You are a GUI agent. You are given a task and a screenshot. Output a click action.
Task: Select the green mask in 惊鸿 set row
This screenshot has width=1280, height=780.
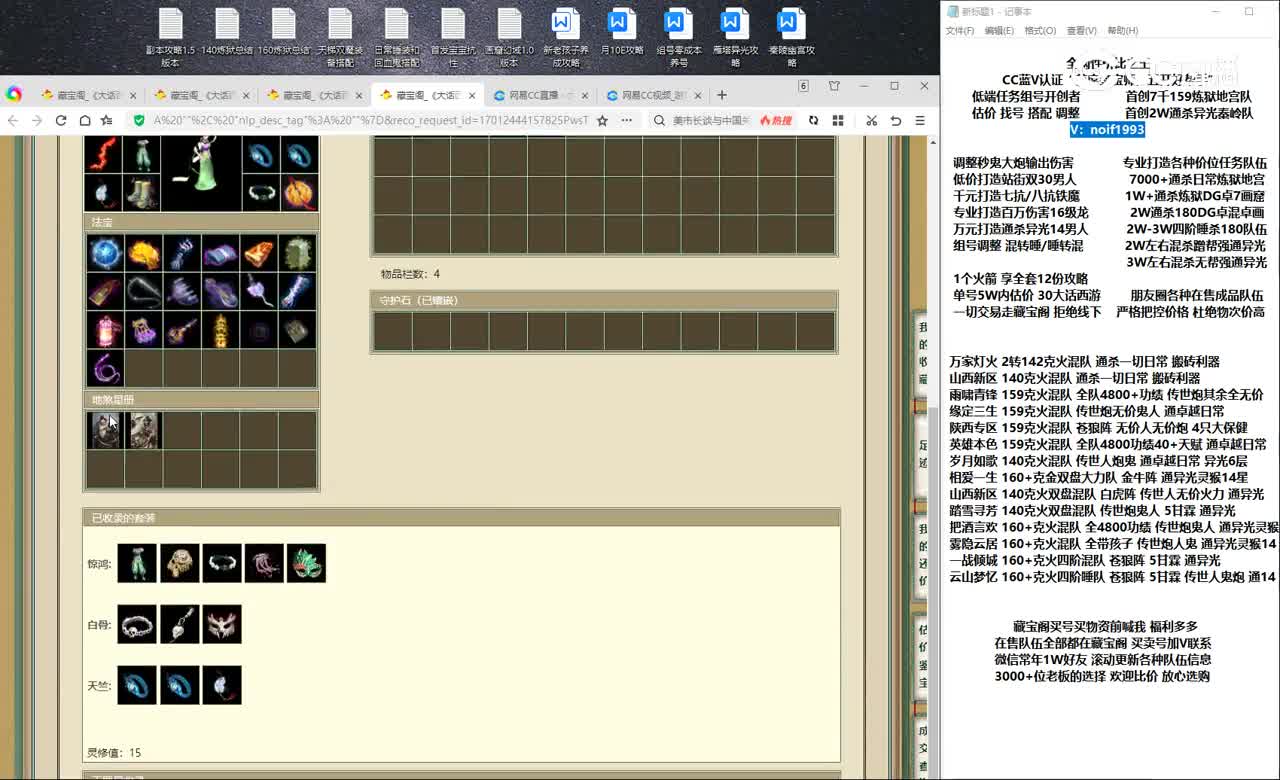click(306, 563)
